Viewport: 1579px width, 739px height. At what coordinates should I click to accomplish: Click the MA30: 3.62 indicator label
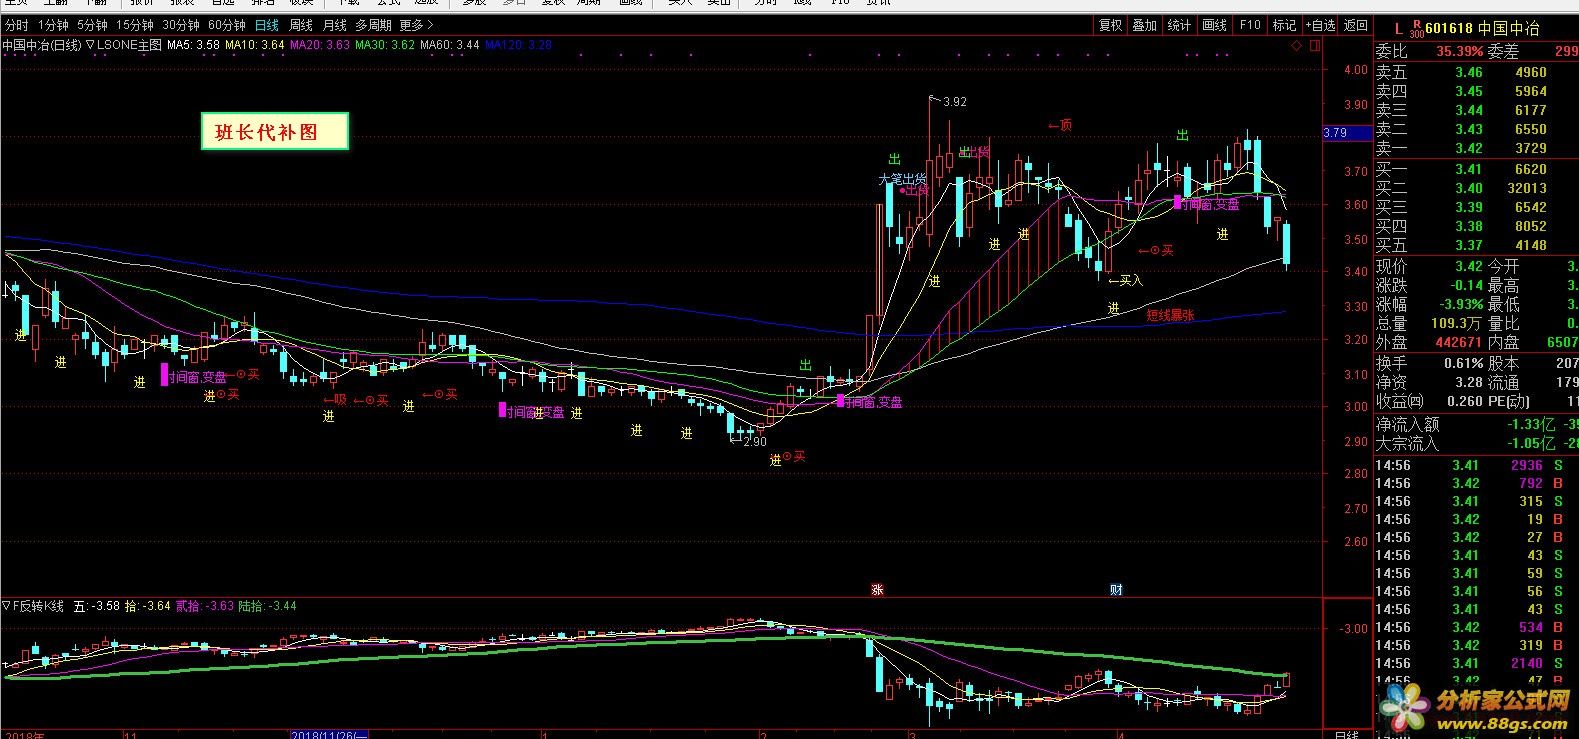(x=385, y=45)
